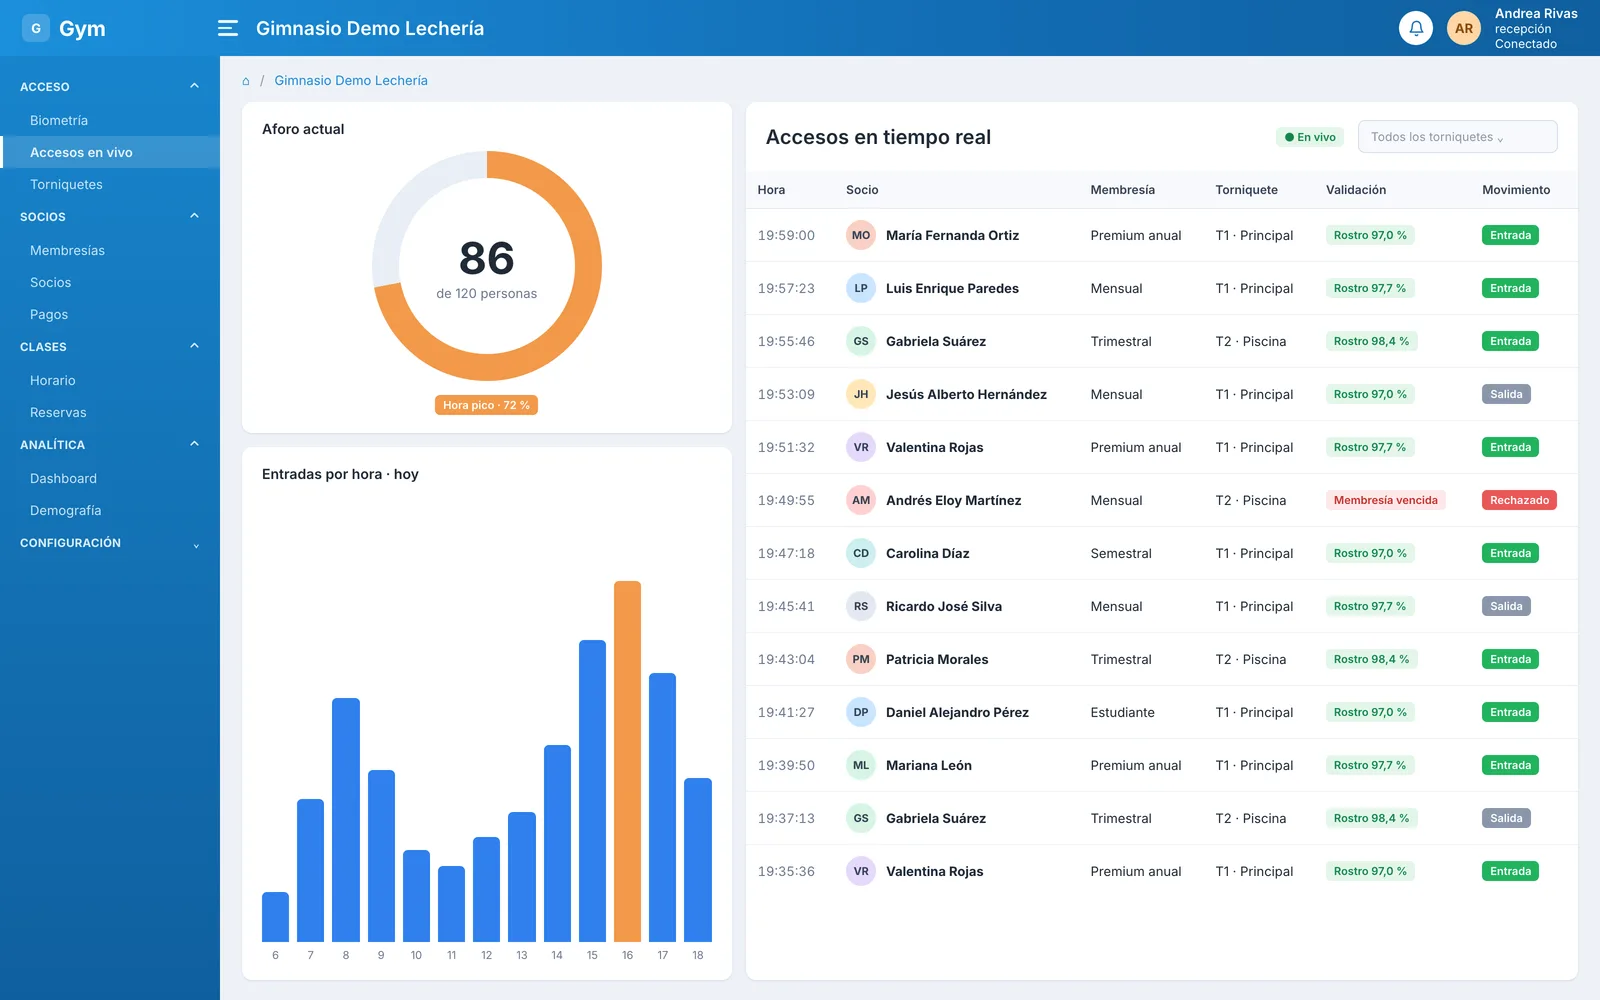Click Jesús Alberto Hernández's JH avatar

861,394
